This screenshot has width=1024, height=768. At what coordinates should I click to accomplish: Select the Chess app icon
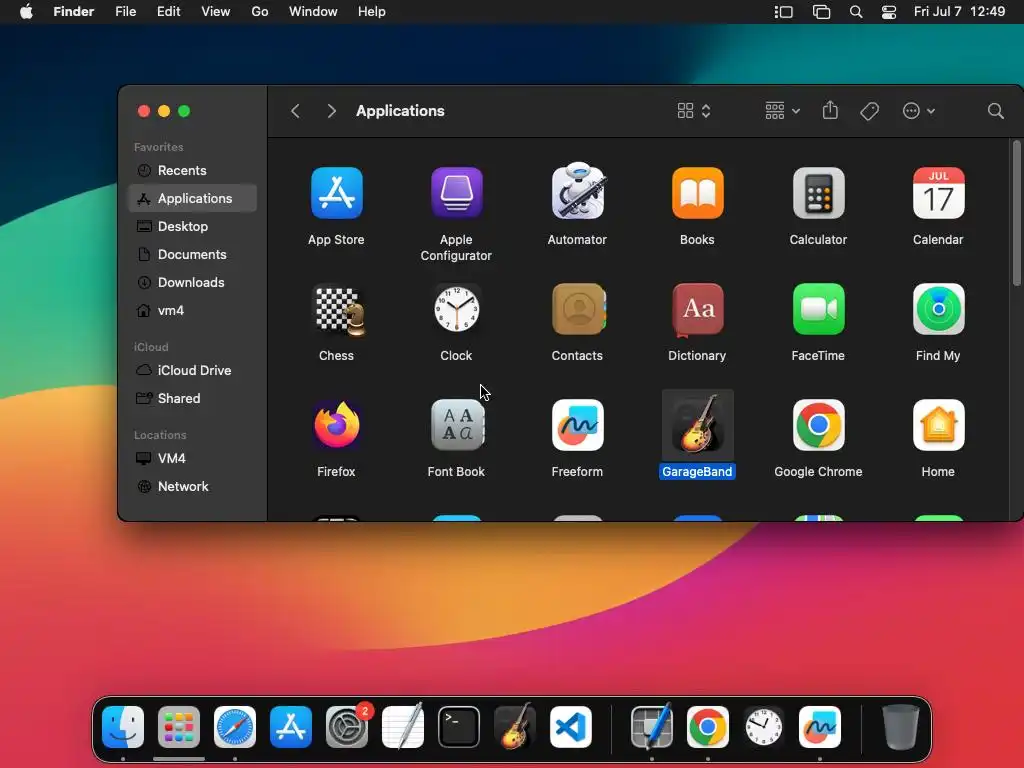click(x=338, y=310)
